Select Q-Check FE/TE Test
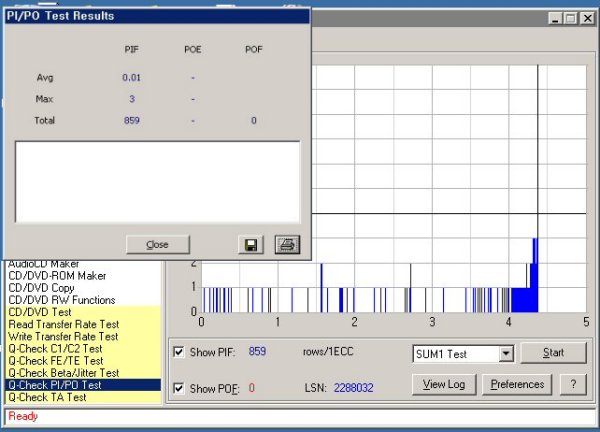Viewport: 600px width, 432px height. click(x=83, y=360)
